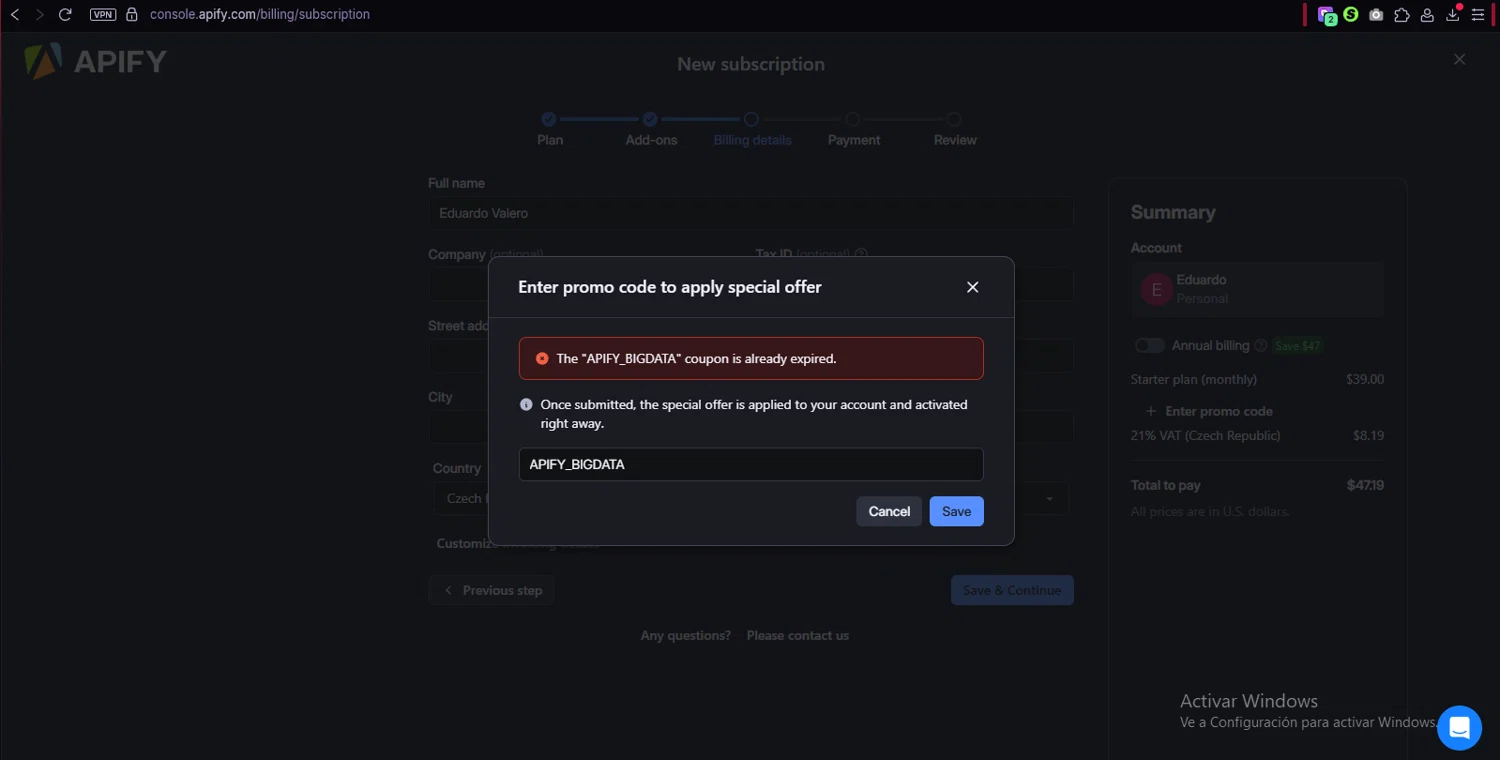This screenshot has height=760, width=1500.
Task: Open the browser profile account icon
Action: click(1427, 15)
